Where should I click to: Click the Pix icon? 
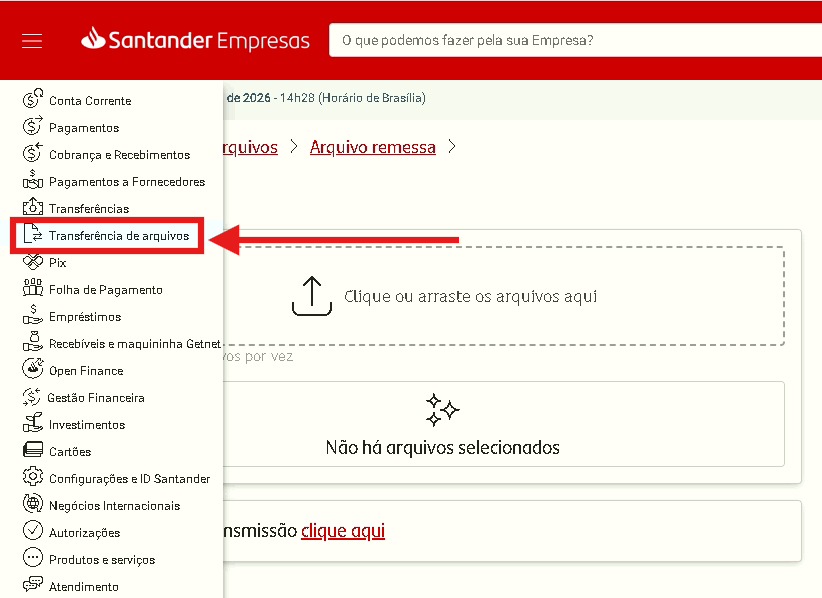pos(33,261)
